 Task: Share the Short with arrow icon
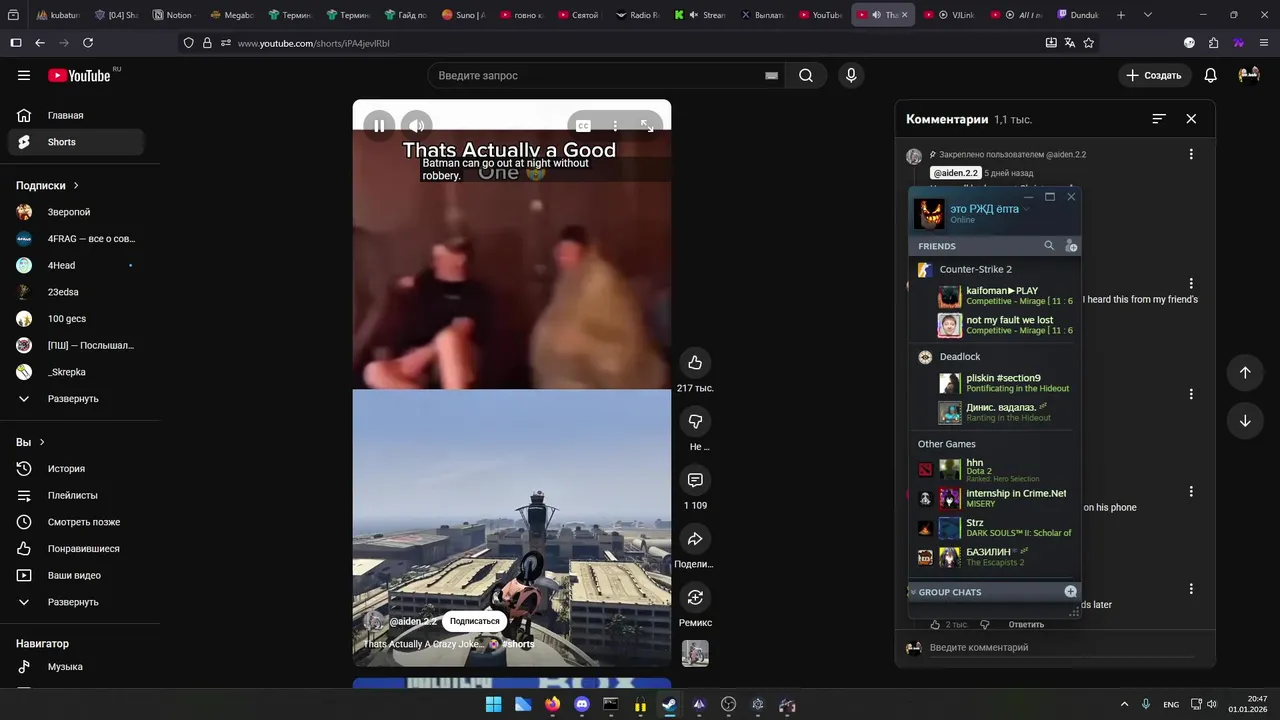[x=695, y=539]
